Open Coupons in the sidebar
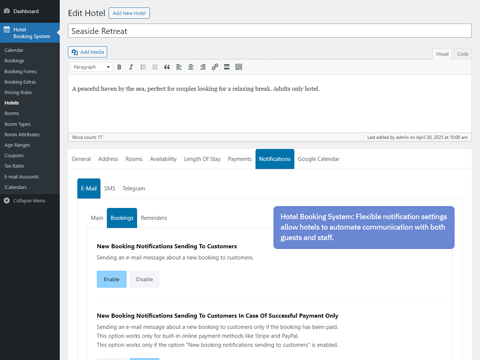Image resolution: width=480 pixels, height=360 pixels. pyautogui.click(x=14, y=156)
